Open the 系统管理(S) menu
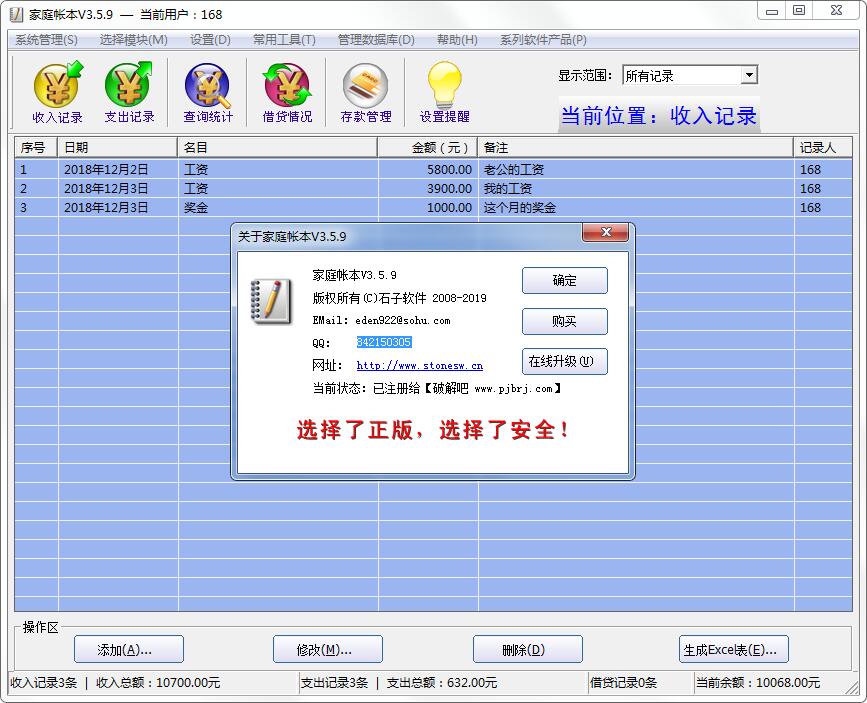 click(46, 40)
